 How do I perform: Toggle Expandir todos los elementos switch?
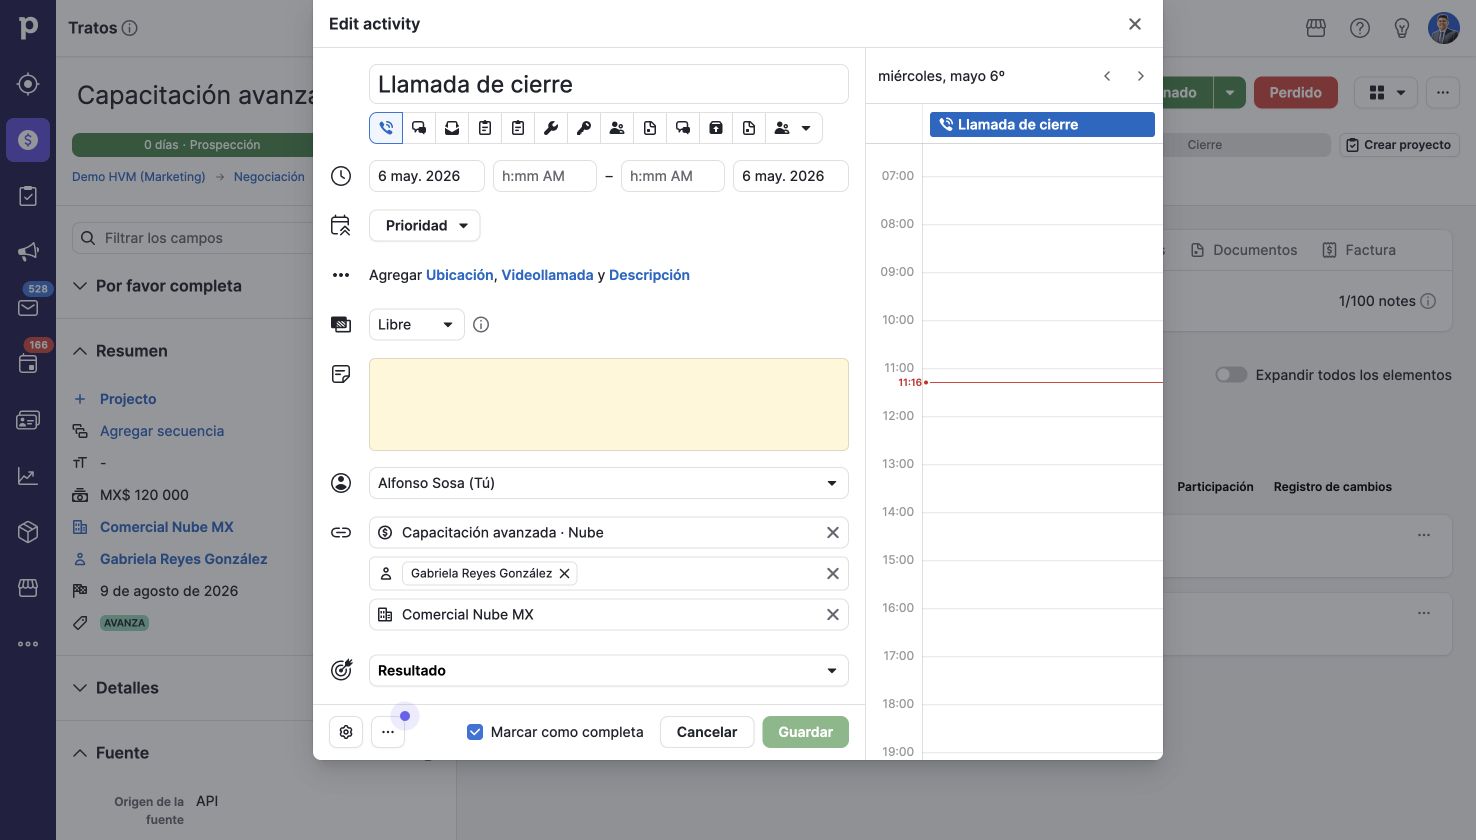click(1231, 375)
